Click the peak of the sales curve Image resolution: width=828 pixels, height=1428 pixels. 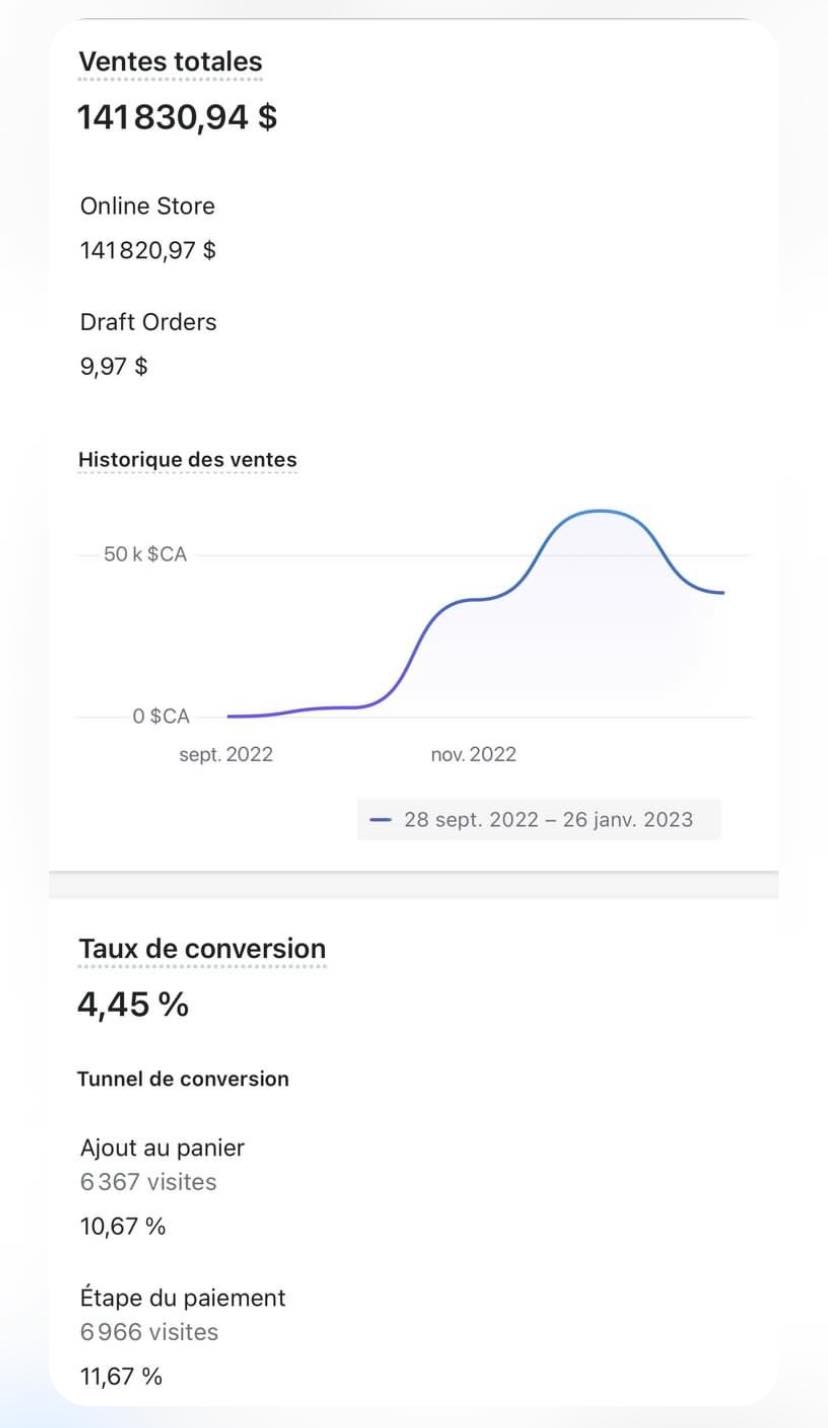point(600,511)
